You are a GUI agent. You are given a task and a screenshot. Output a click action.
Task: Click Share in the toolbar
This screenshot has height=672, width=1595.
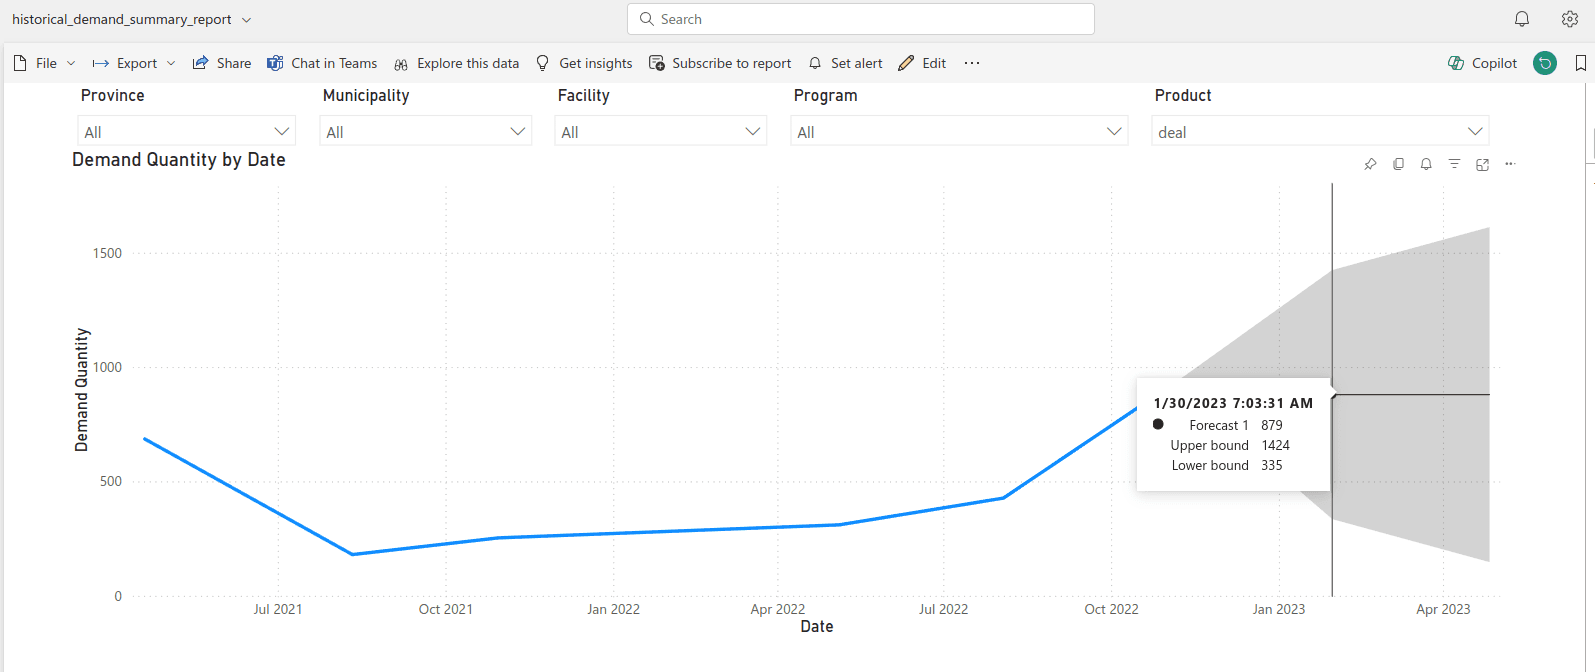[222, 63]
